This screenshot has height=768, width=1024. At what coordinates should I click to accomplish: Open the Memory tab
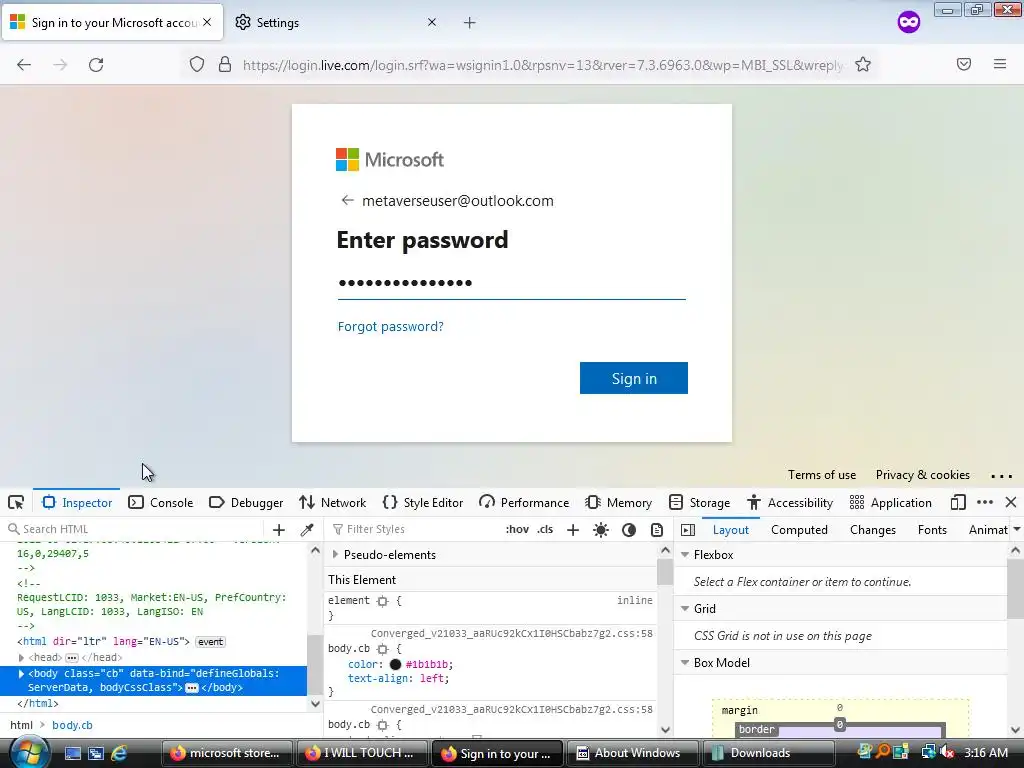tap(618, 502)
